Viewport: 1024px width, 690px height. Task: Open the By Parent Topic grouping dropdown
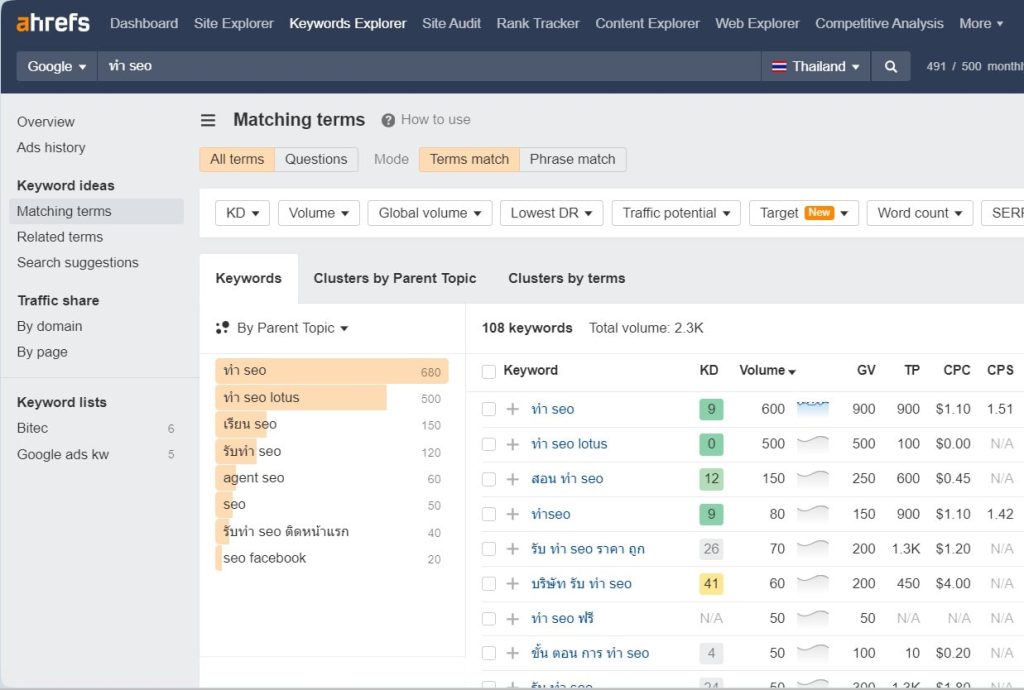292,328
